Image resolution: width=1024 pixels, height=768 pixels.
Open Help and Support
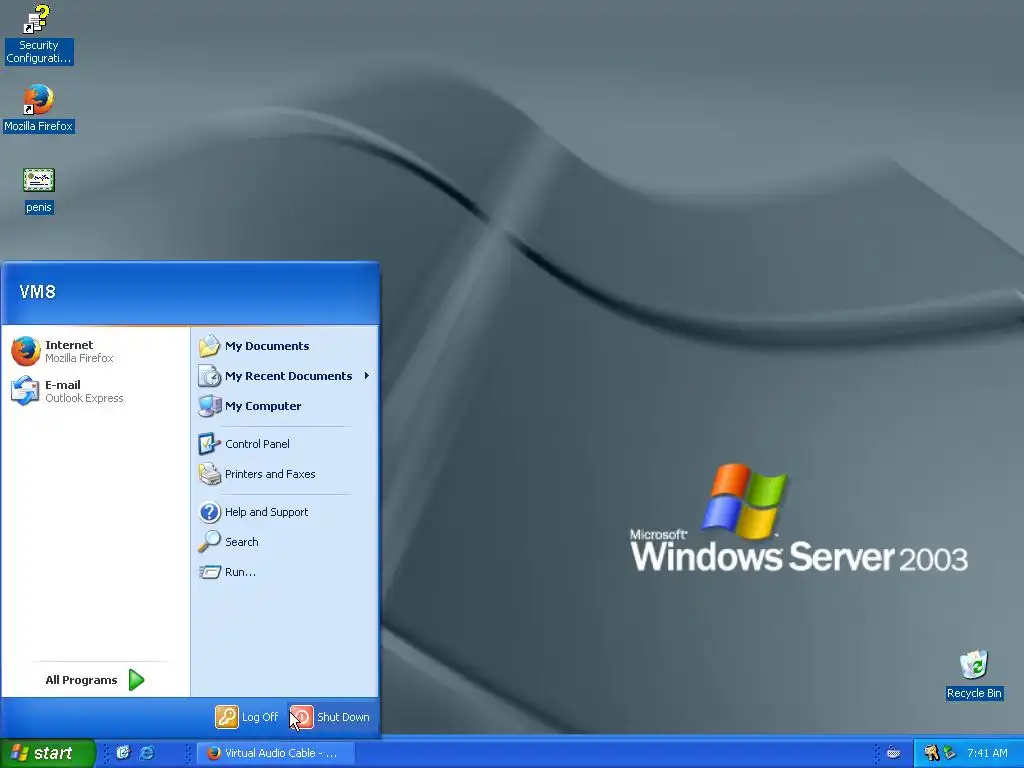[285, 512]
